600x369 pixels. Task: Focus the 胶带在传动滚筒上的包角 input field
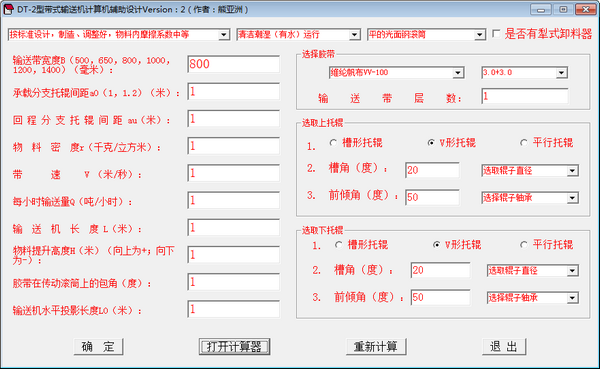pos(234,282)
